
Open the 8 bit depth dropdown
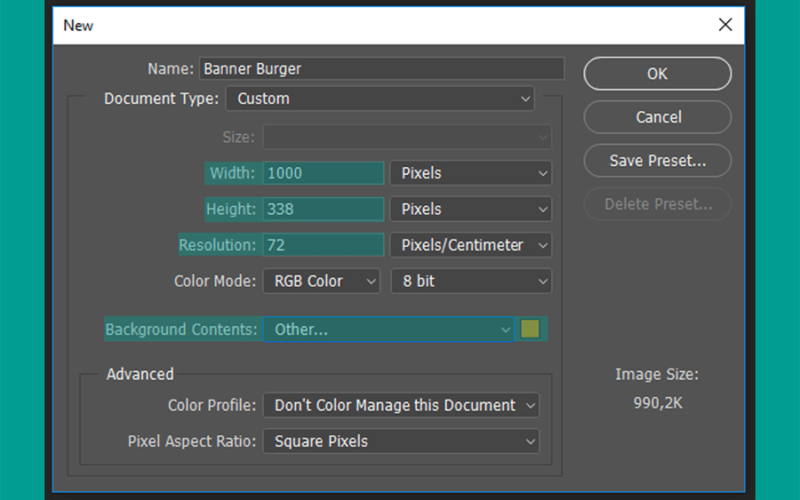pos(471,281)
